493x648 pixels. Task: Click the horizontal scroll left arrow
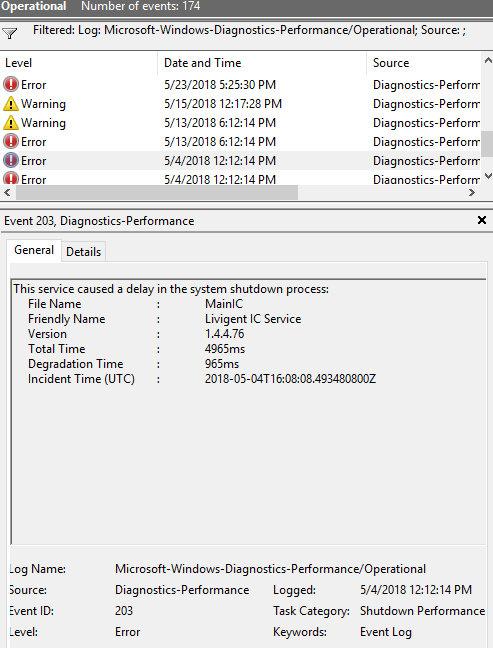coord(7,193)
